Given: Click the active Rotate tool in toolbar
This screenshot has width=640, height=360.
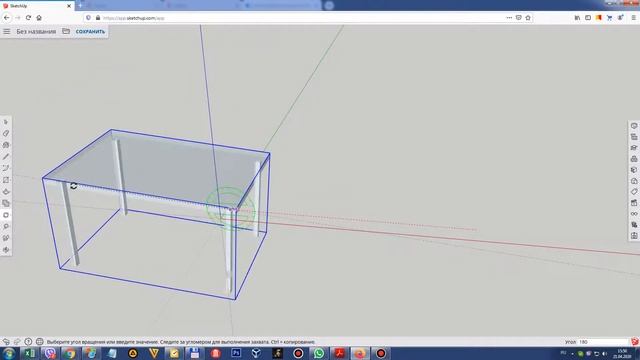Looking at the screenshot, I should [6, 215].
